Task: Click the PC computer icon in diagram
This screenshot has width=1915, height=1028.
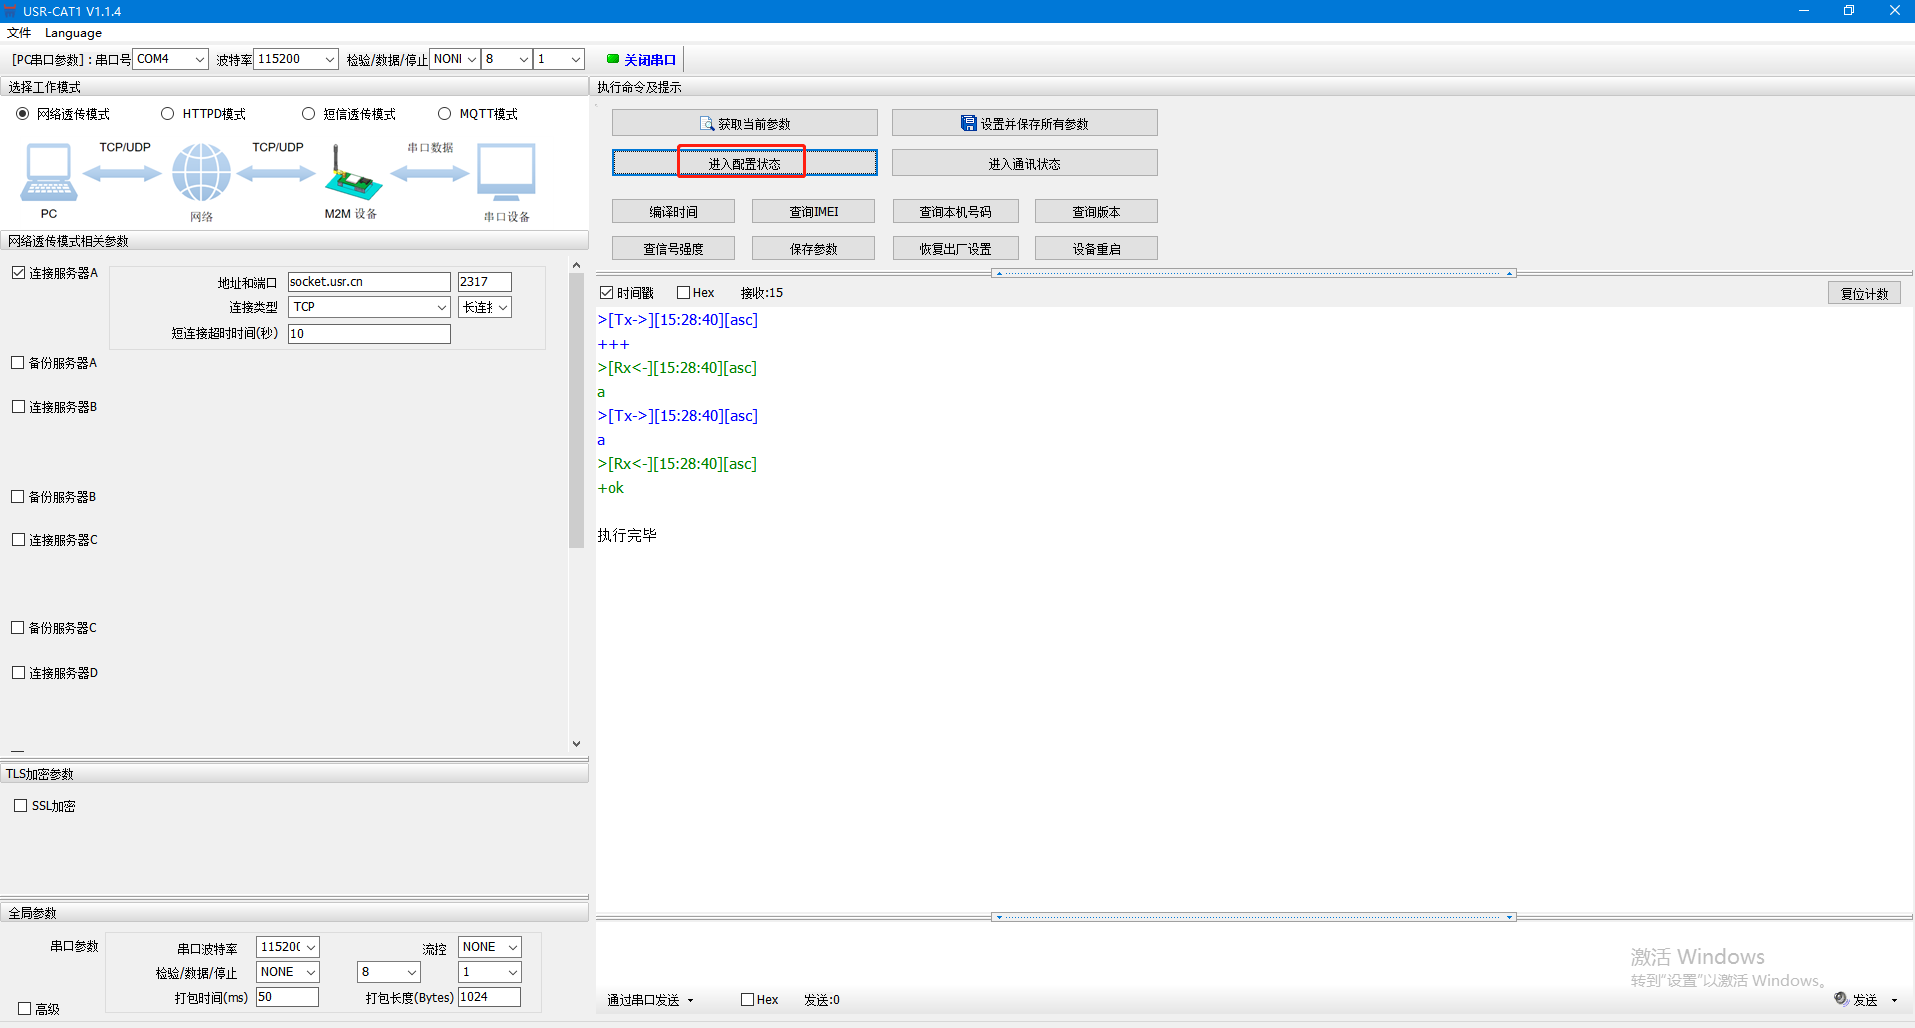Action: tap(48, 173)
